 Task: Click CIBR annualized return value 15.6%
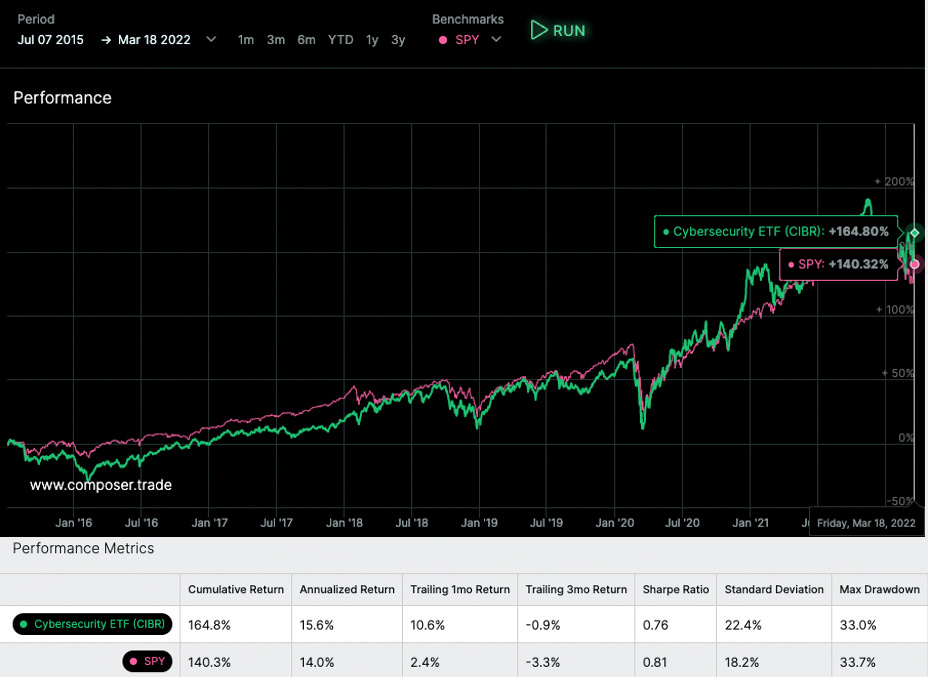point(316,625)
